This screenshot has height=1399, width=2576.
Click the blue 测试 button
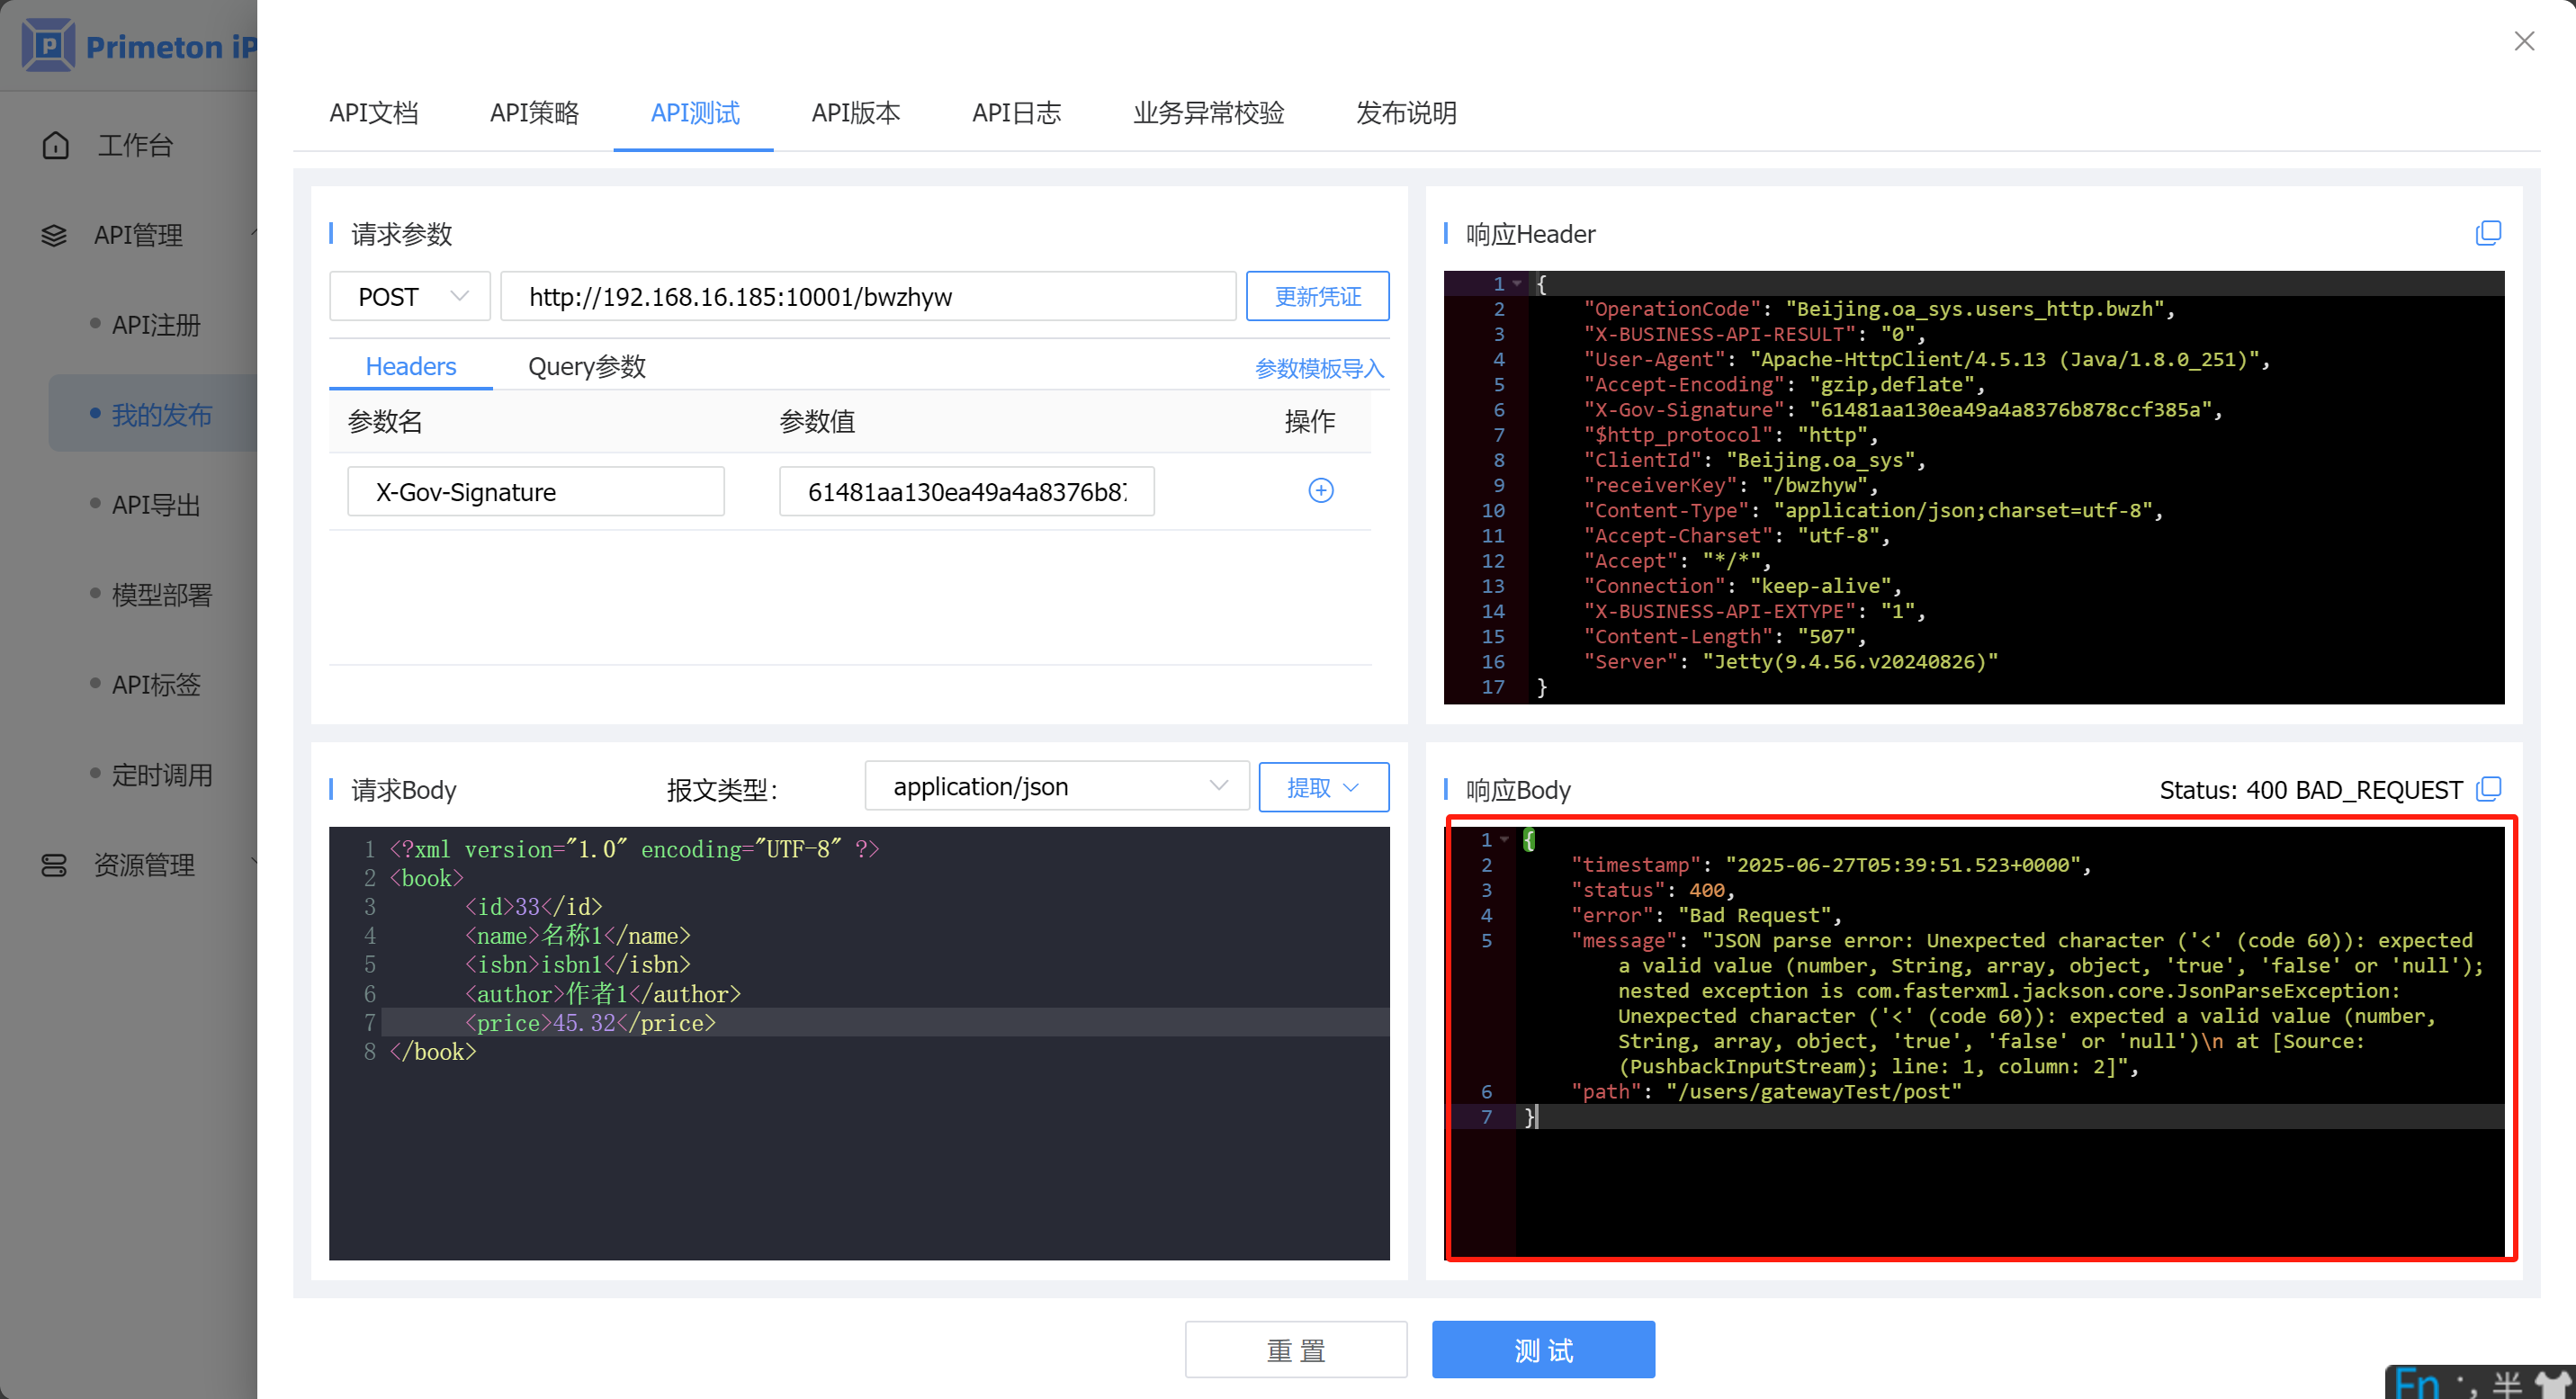(x=1542, y=1349)
